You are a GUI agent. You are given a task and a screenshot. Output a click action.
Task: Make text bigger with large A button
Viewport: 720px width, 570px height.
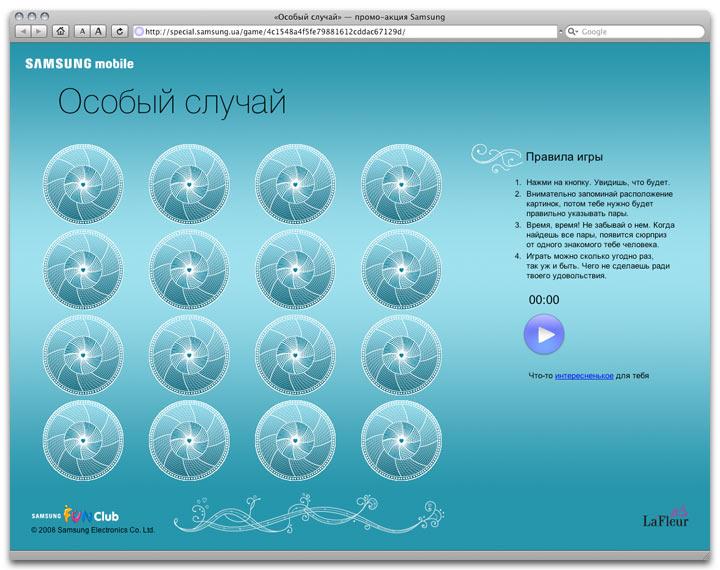tap(99, 31)
